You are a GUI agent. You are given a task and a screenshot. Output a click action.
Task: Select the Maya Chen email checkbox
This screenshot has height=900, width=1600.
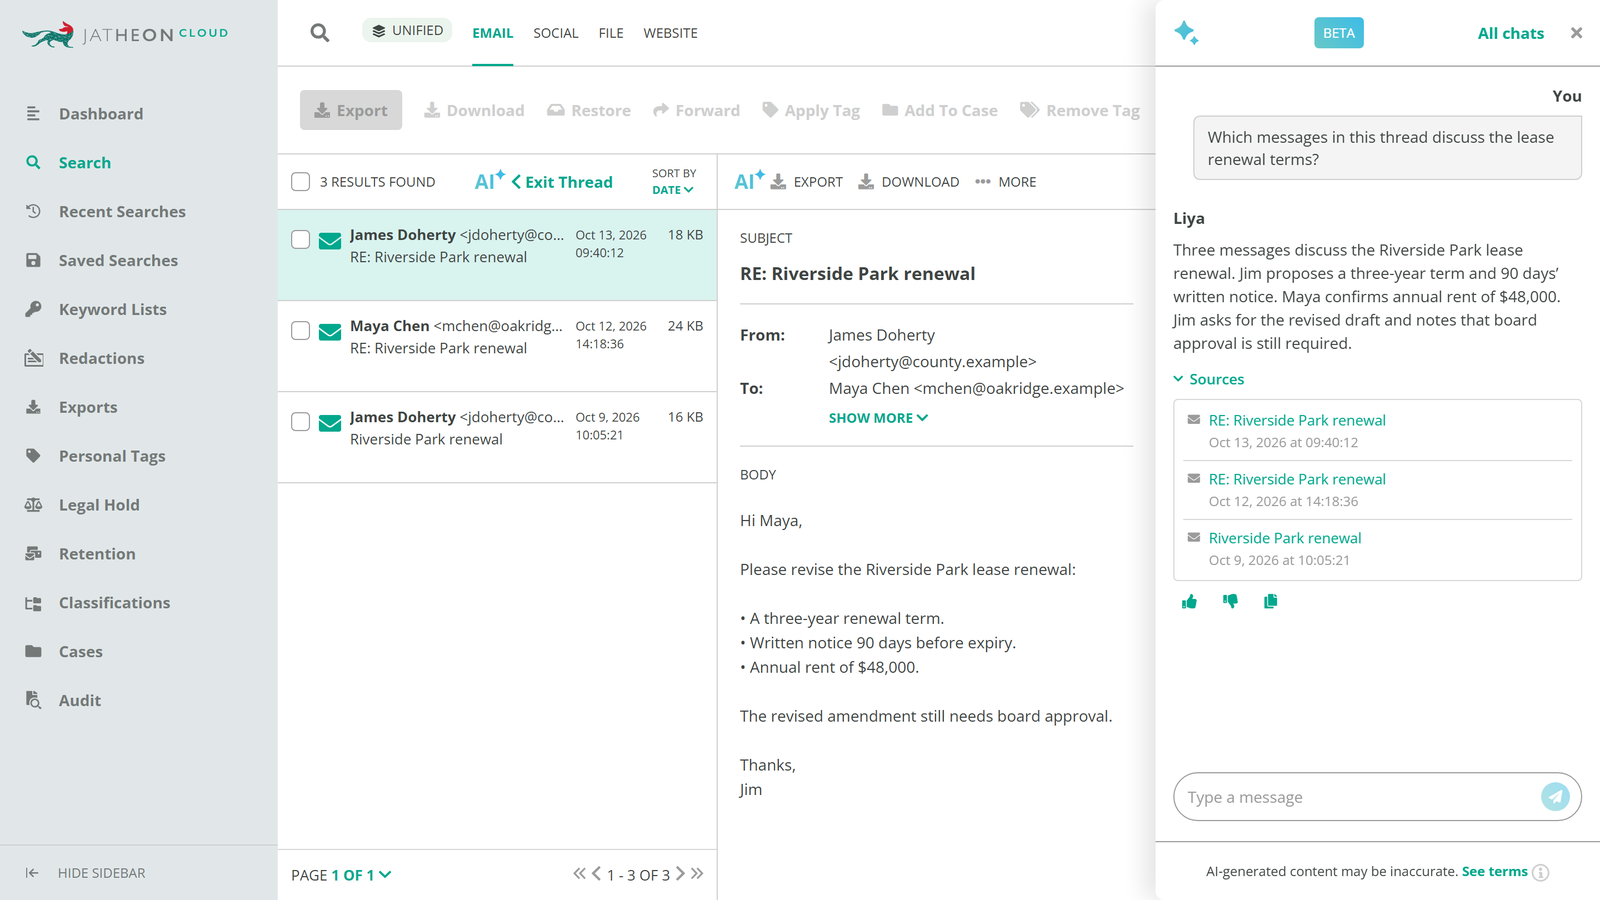tap(300, 330)
